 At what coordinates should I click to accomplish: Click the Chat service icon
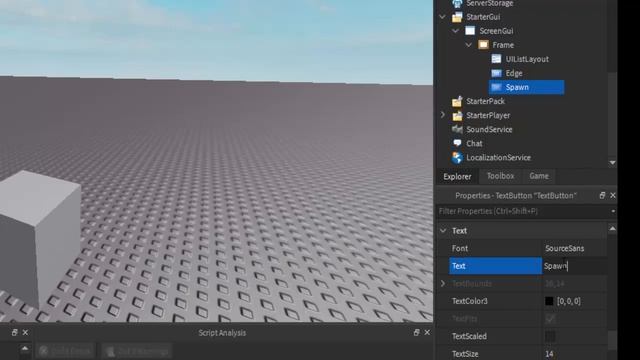coord(457,143)
